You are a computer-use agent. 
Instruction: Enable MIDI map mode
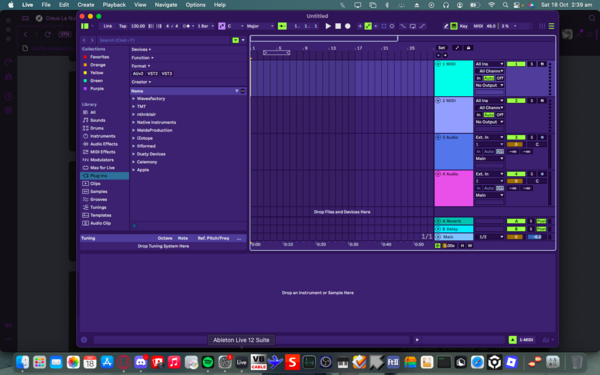click(x=478, y=26)
